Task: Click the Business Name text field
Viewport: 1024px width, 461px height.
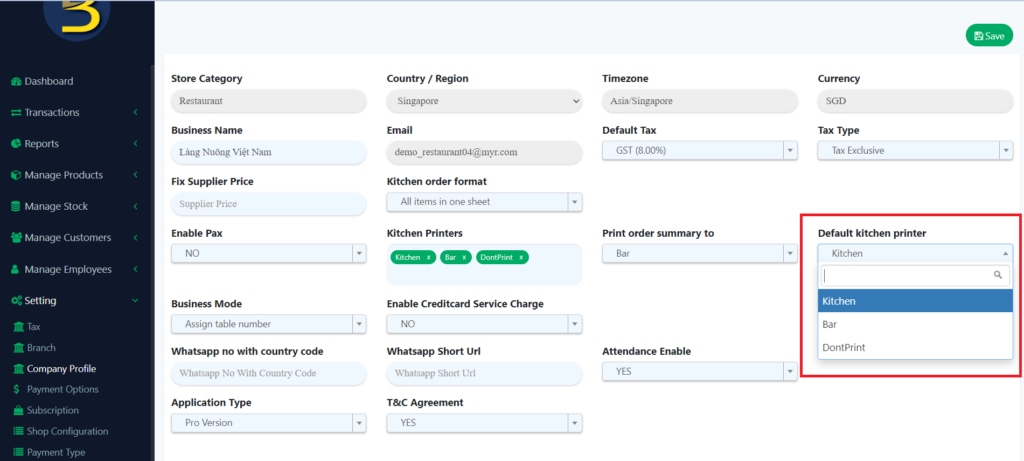Action: click(x=268, y=152)
